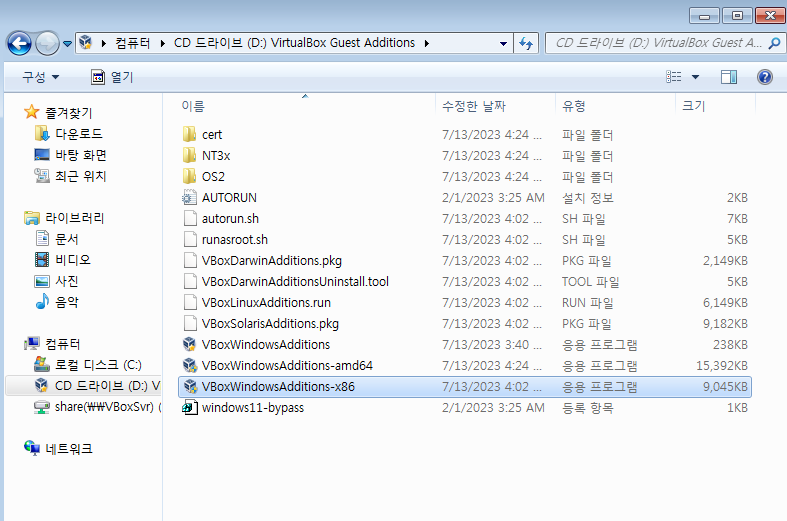The width and height of the screenshot is (787, 521).
Task: Select the cert folder icon
Action: click(x=189, y=135)
